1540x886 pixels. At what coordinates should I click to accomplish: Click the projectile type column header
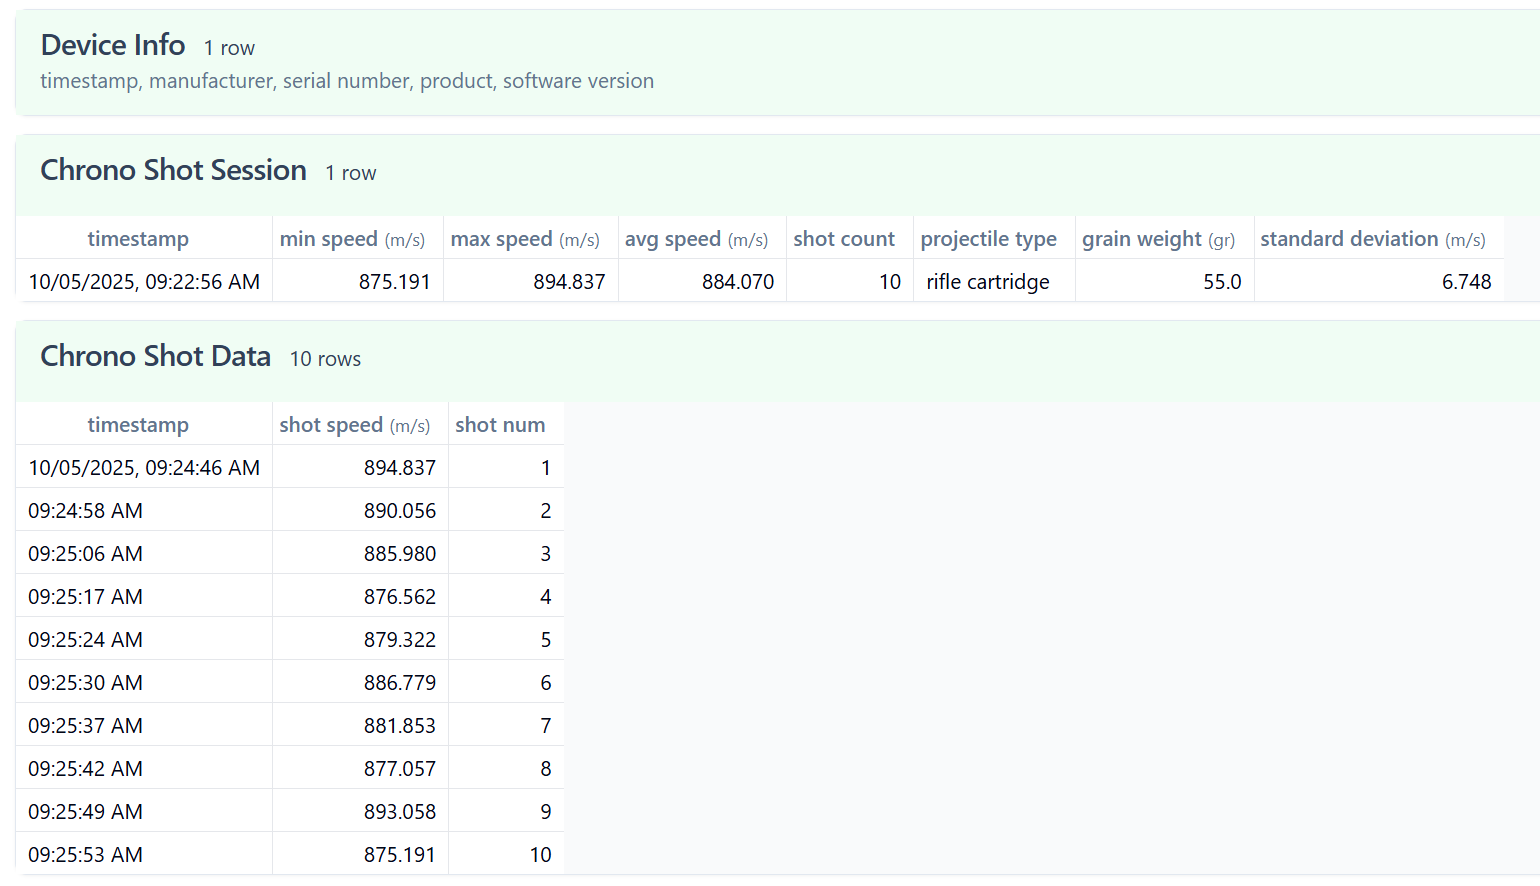click(988, 239)
